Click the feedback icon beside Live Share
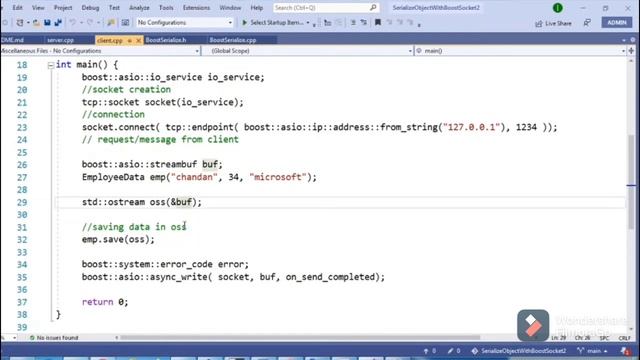This screenshot has height=360, width=640. tap(587, 23)
